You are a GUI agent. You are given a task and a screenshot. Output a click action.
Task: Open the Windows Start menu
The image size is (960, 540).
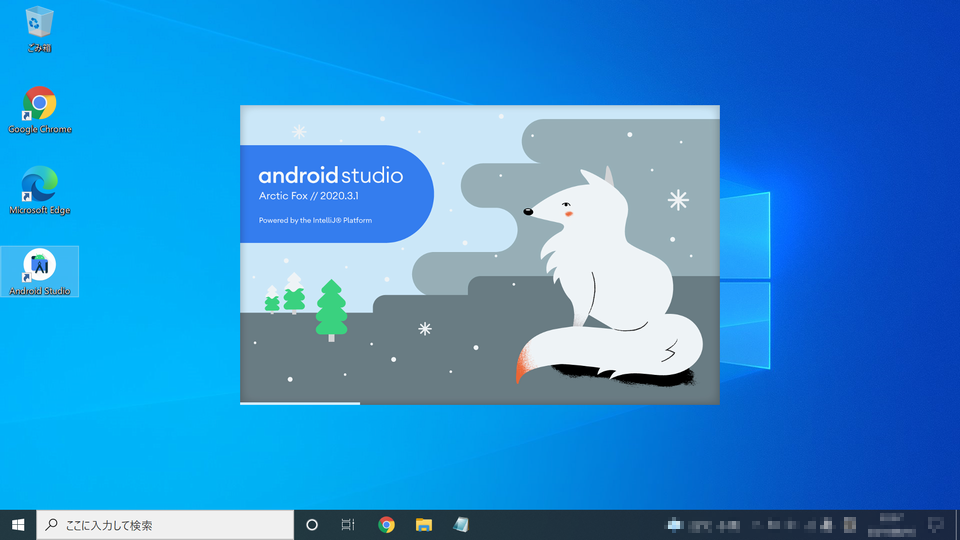pyautogui.click(x=18, y=525)
